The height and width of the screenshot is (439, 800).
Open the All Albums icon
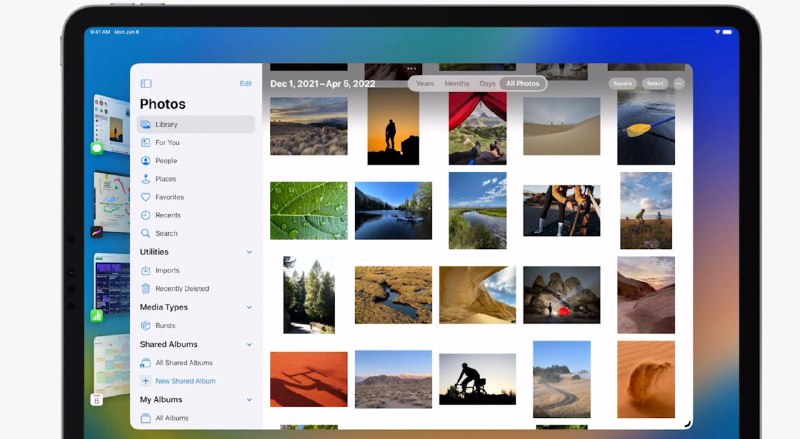click(145, 418)
